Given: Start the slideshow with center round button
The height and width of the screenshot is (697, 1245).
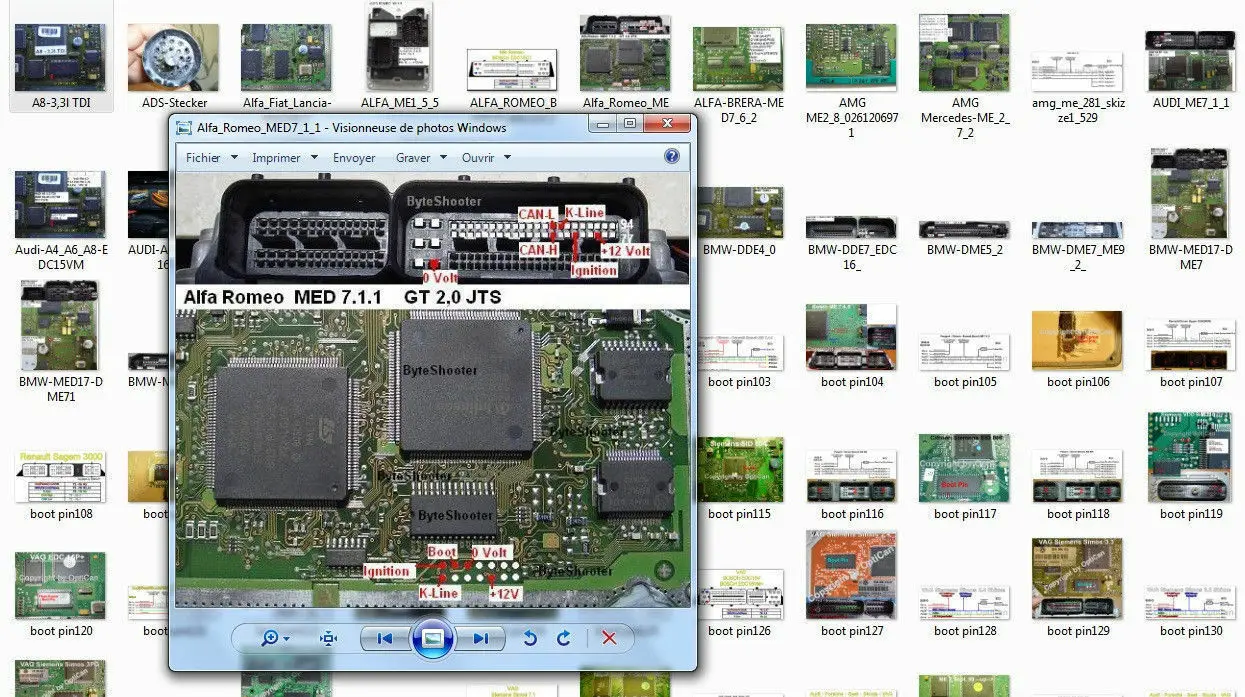Looking at the screenshot, I should [433, 639].
